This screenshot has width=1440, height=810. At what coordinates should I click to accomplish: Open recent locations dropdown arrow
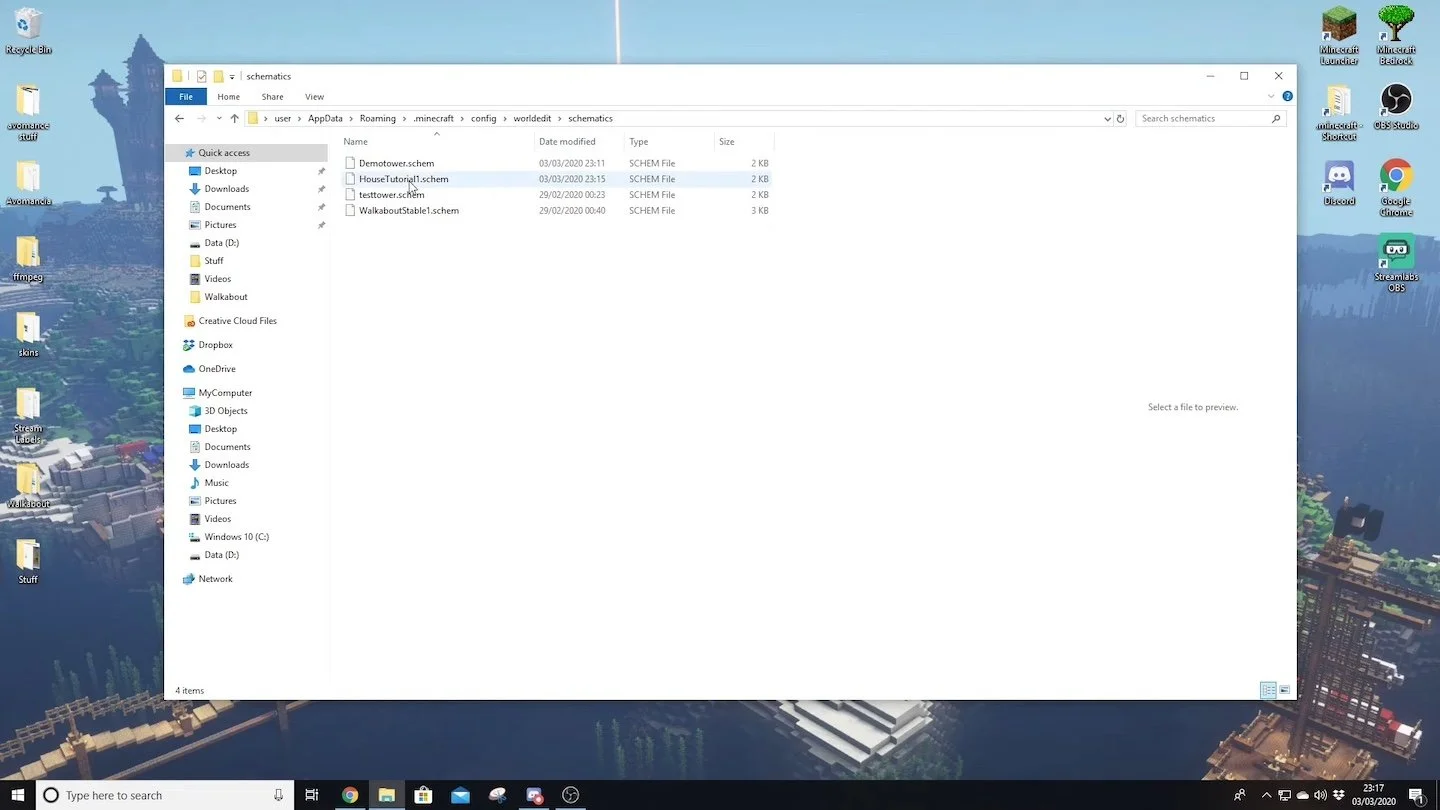(x=219, y=118)
